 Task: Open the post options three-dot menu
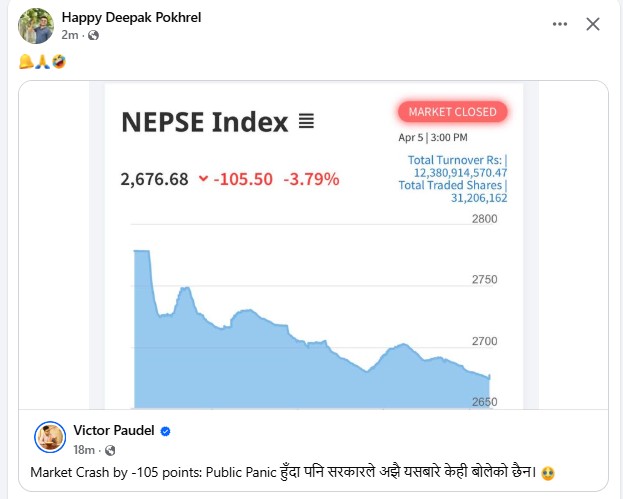(x=558, y=25)
